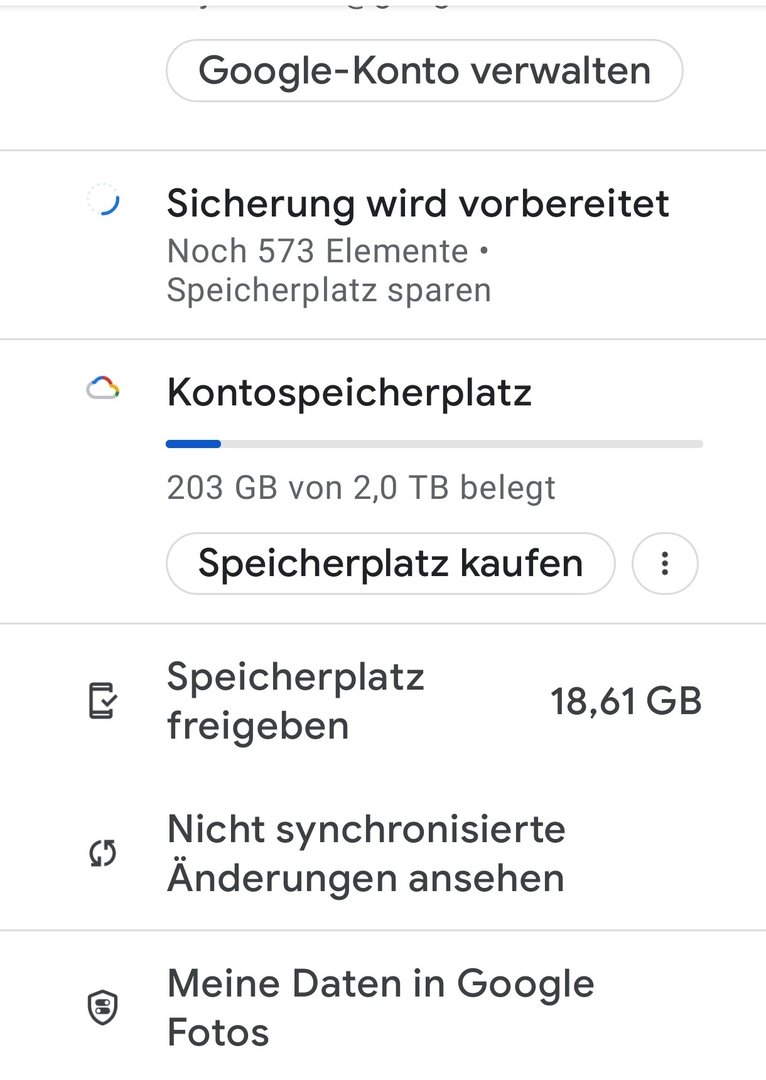The image size is (766, 1080).
Task: Click the account storage usage bar
Action: click(x=434, y=443)
